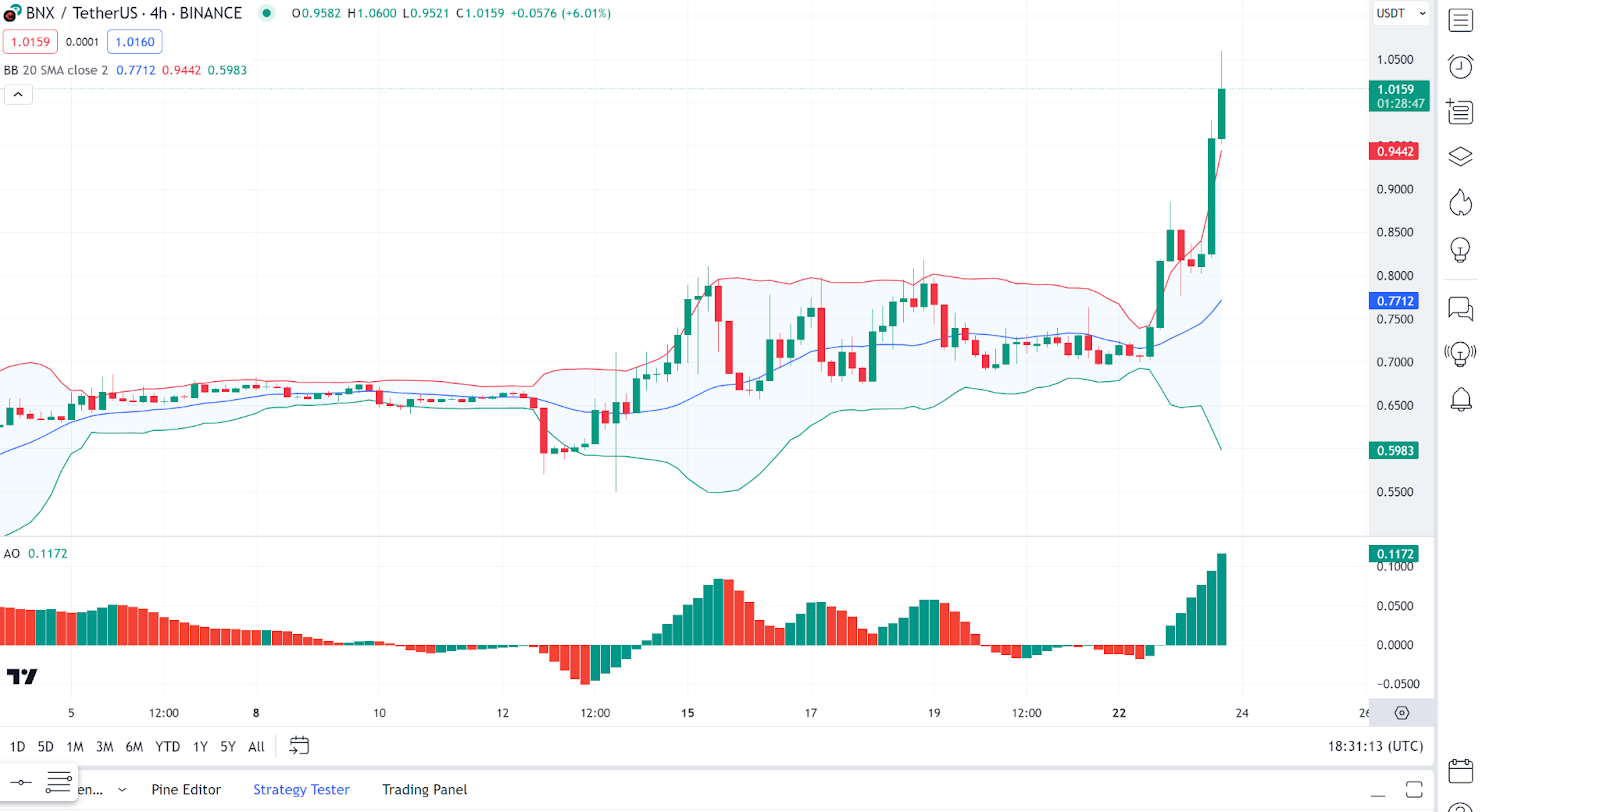Click the blue 0.7712 basis price label

click(1394, 301)
